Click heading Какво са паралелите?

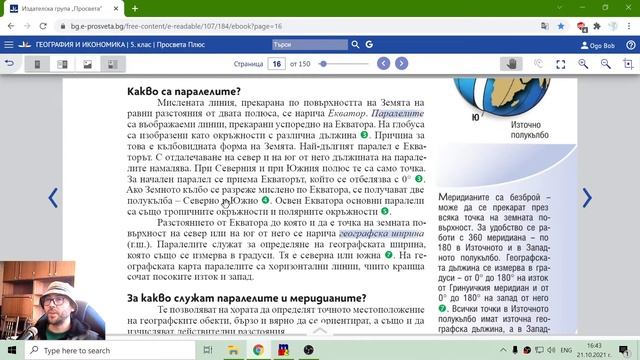pyautogui.click(x=184, y=91)
